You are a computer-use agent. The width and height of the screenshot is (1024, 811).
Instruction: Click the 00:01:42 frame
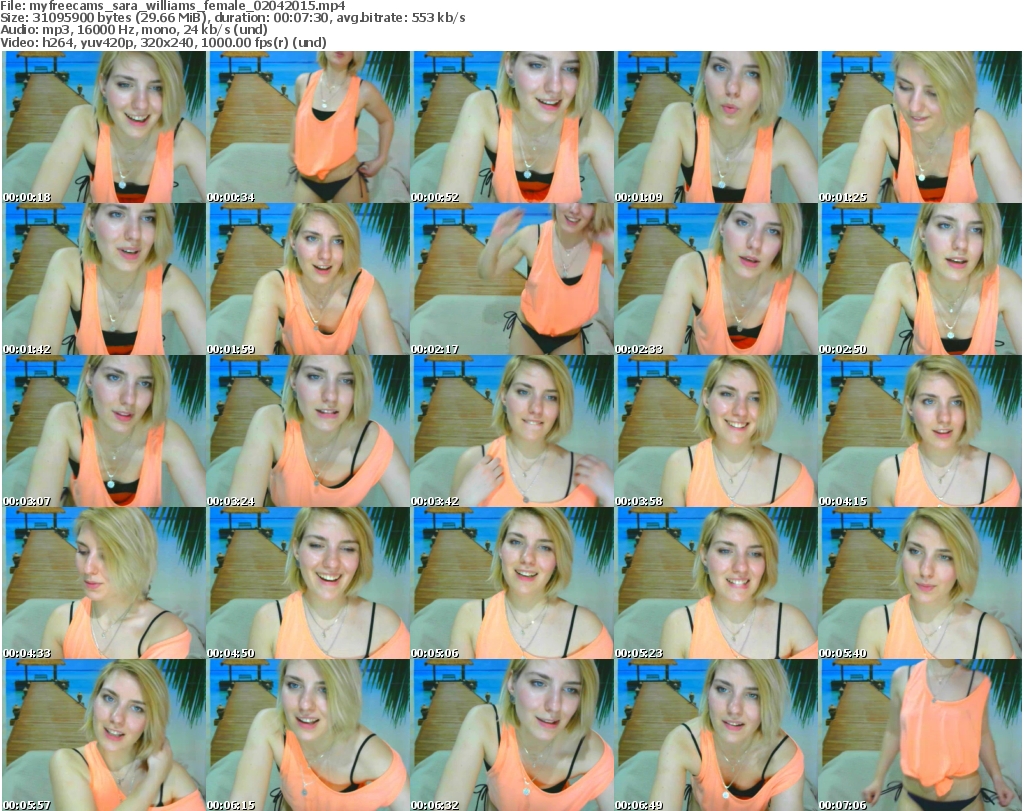tap(104, 279)
